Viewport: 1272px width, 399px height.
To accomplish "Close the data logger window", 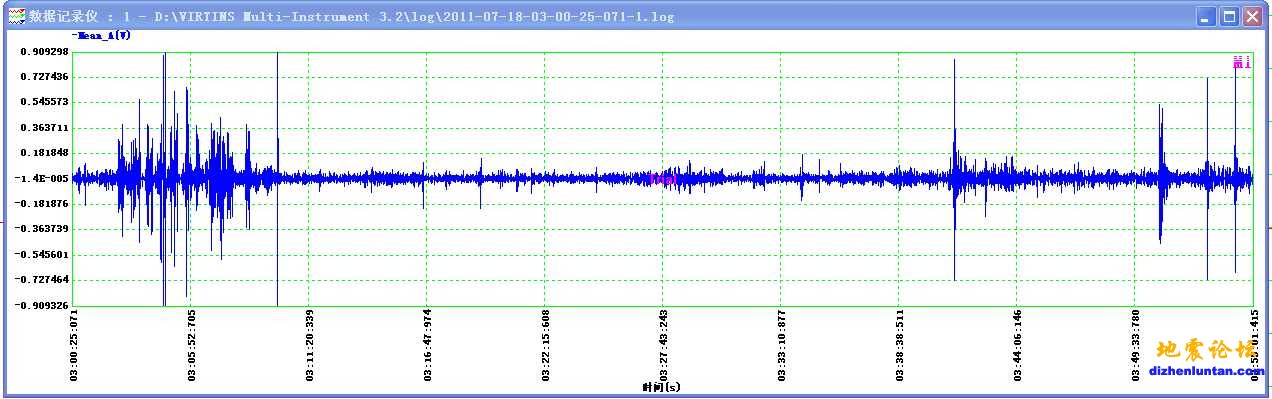I will tap(1252, 16).
